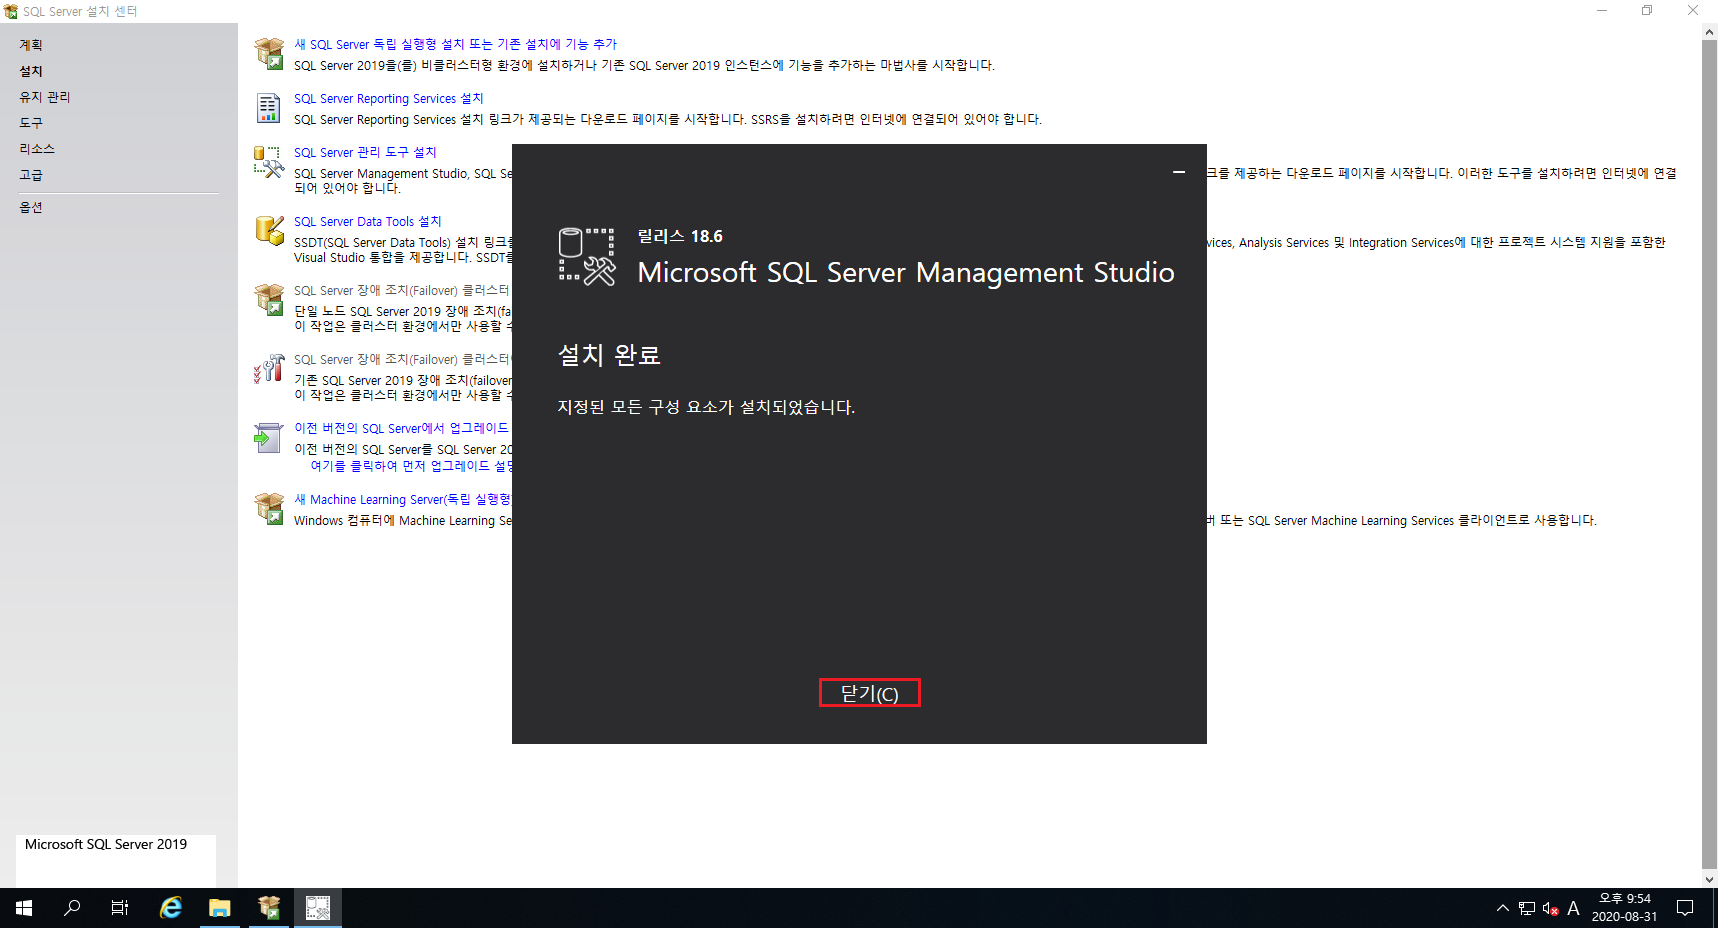The height and width of the screenshot is (928, 1718).
Task: Click the add node to failover cluster icon
Action: point(269,369)
